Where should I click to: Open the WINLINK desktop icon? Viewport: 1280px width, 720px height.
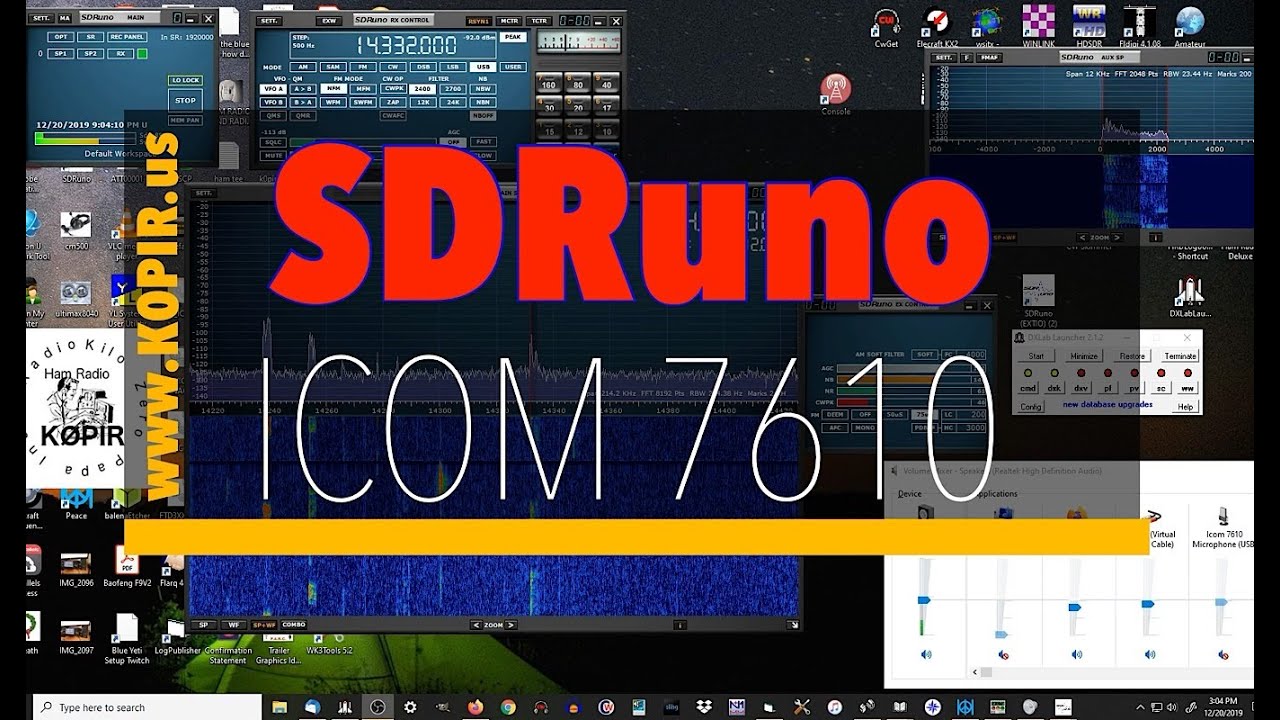point(1039,27)
